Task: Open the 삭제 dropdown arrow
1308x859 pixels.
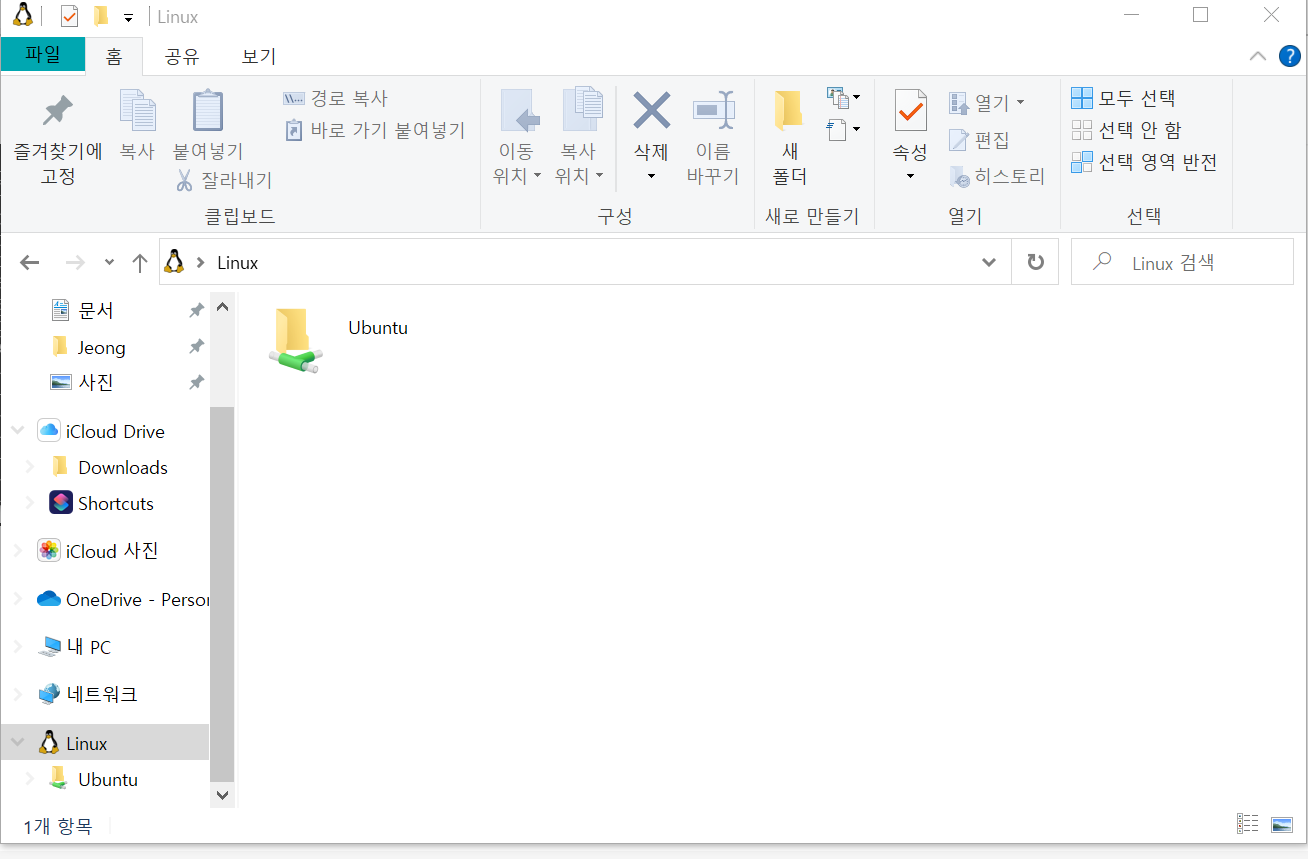Action: (651, 176)
